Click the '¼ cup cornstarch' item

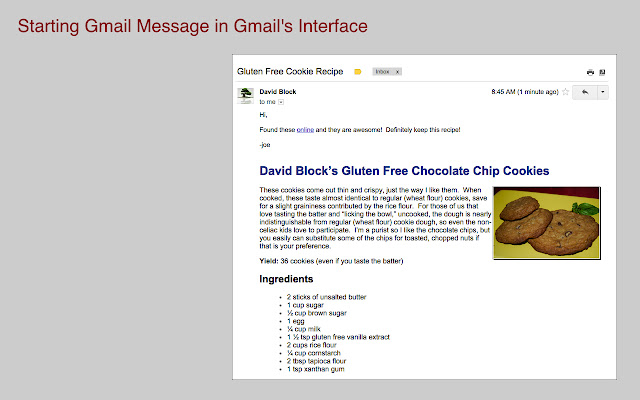(x=313, y=353)
